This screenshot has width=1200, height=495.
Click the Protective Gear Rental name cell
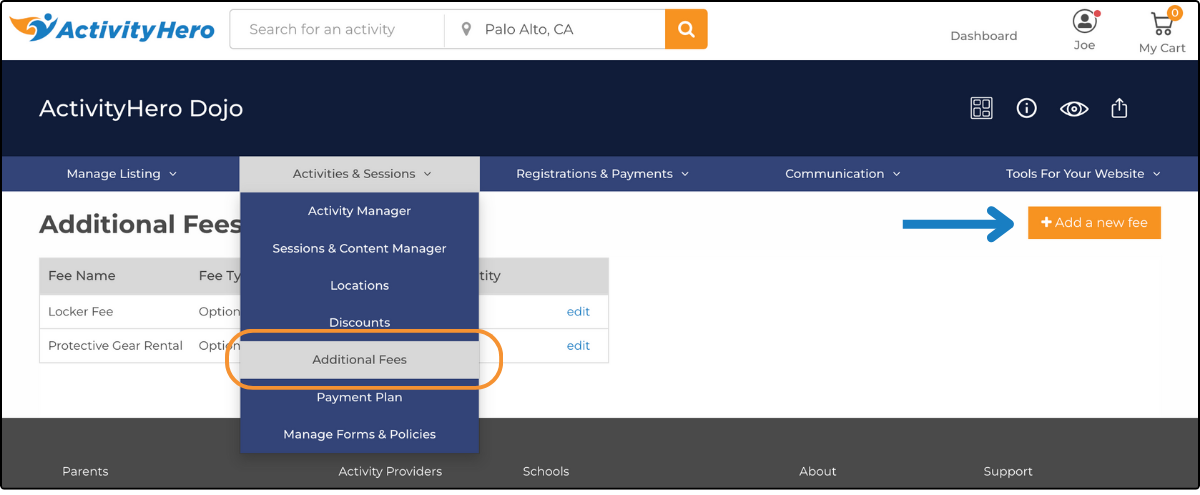tap(116, 345)
